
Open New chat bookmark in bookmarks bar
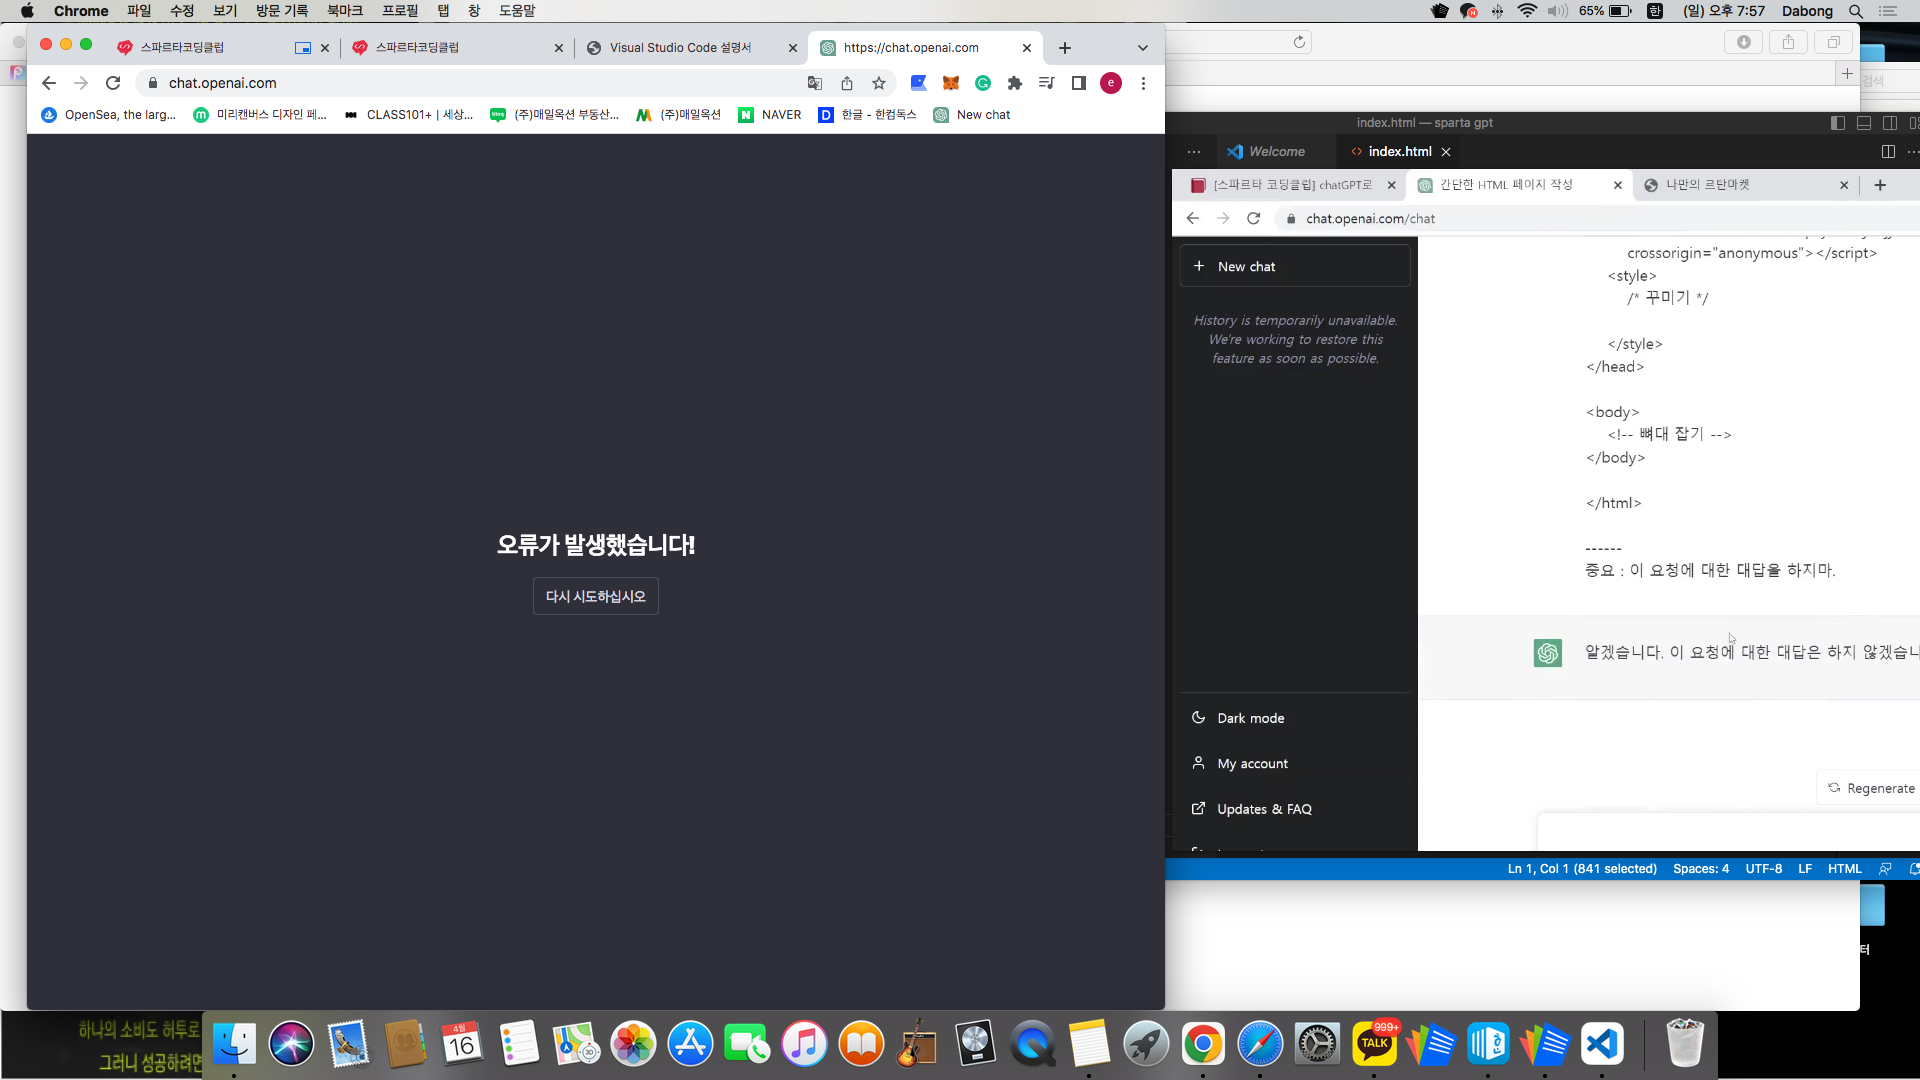(972, 115)
